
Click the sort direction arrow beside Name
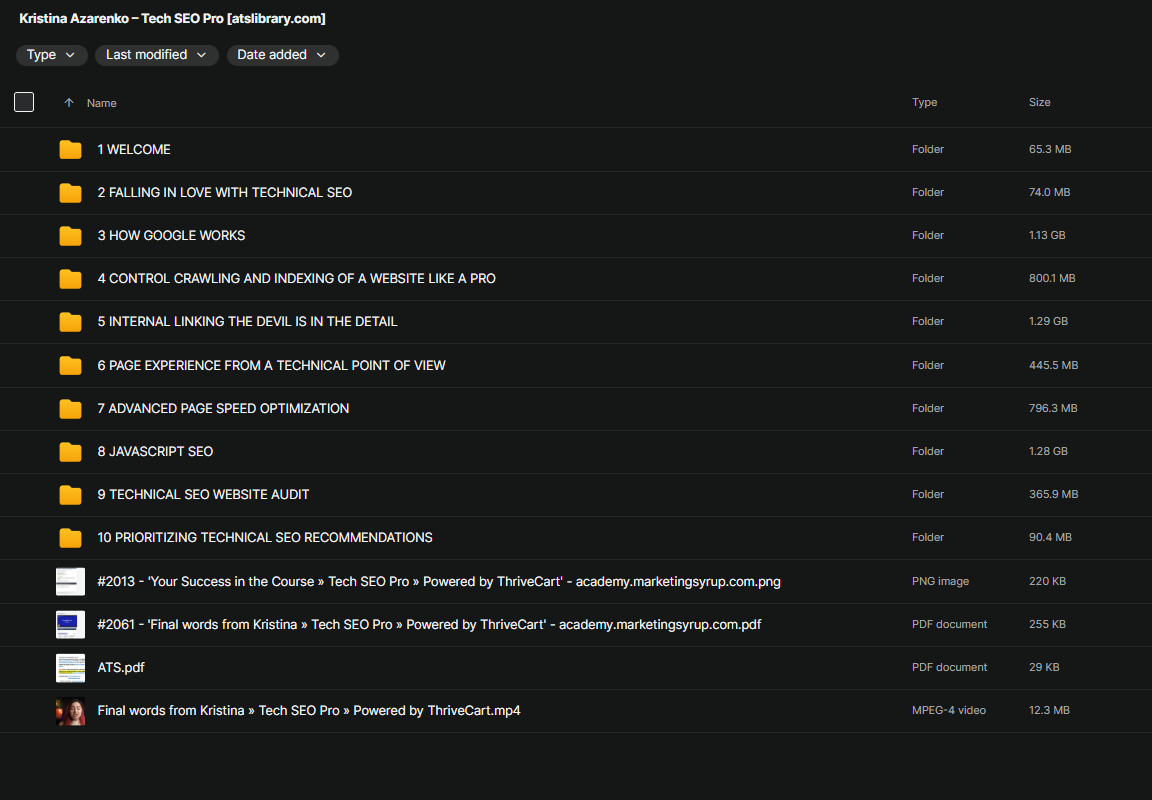[69, 103]
